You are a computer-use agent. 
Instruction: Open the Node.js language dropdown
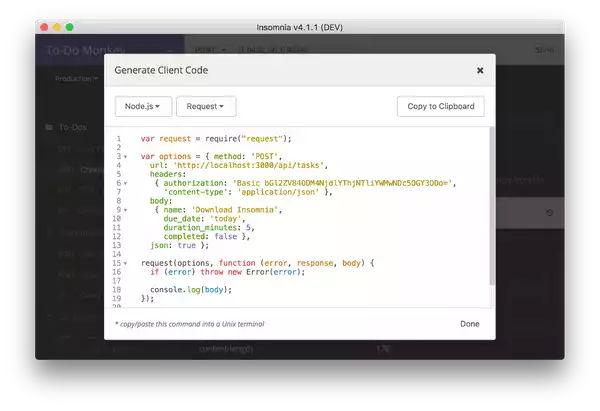[143, 106]
